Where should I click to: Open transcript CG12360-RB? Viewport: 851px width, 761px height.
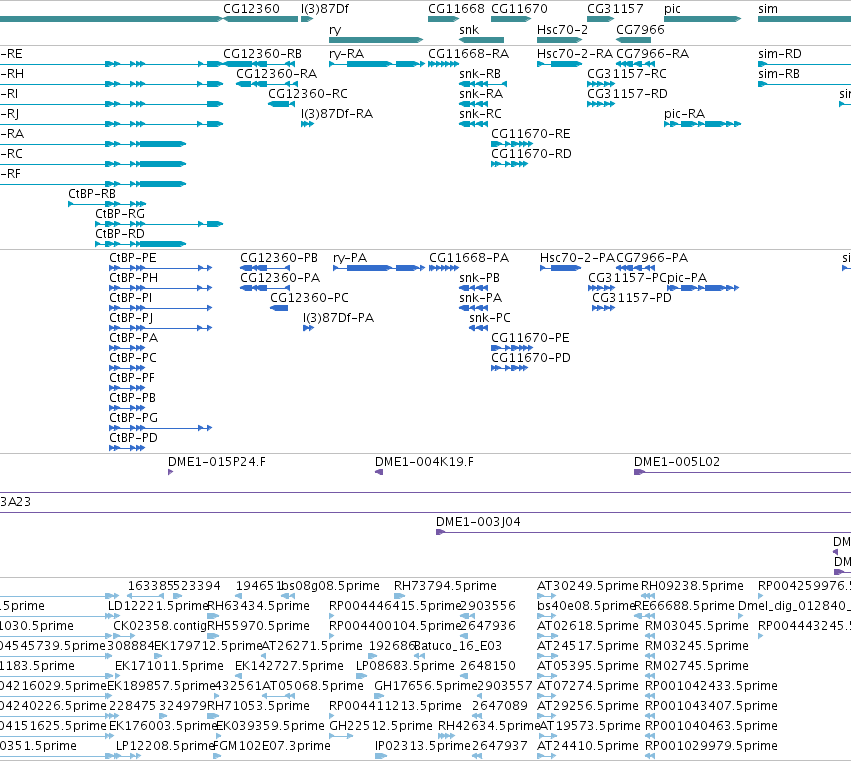[x=262, y=54]
